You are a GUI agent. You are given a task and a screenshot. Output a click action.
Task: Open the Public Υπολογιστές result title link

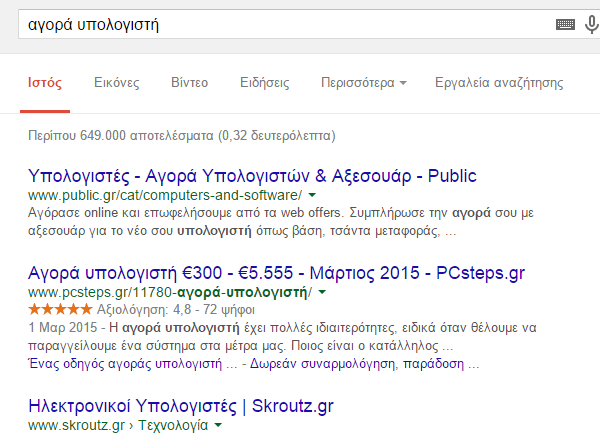(252, 176)
